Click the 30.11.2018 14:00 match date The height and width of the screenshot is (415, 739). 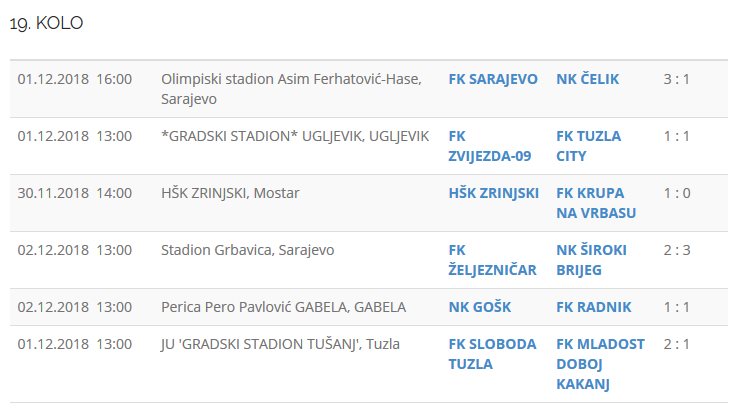click(x=75, y=193)
